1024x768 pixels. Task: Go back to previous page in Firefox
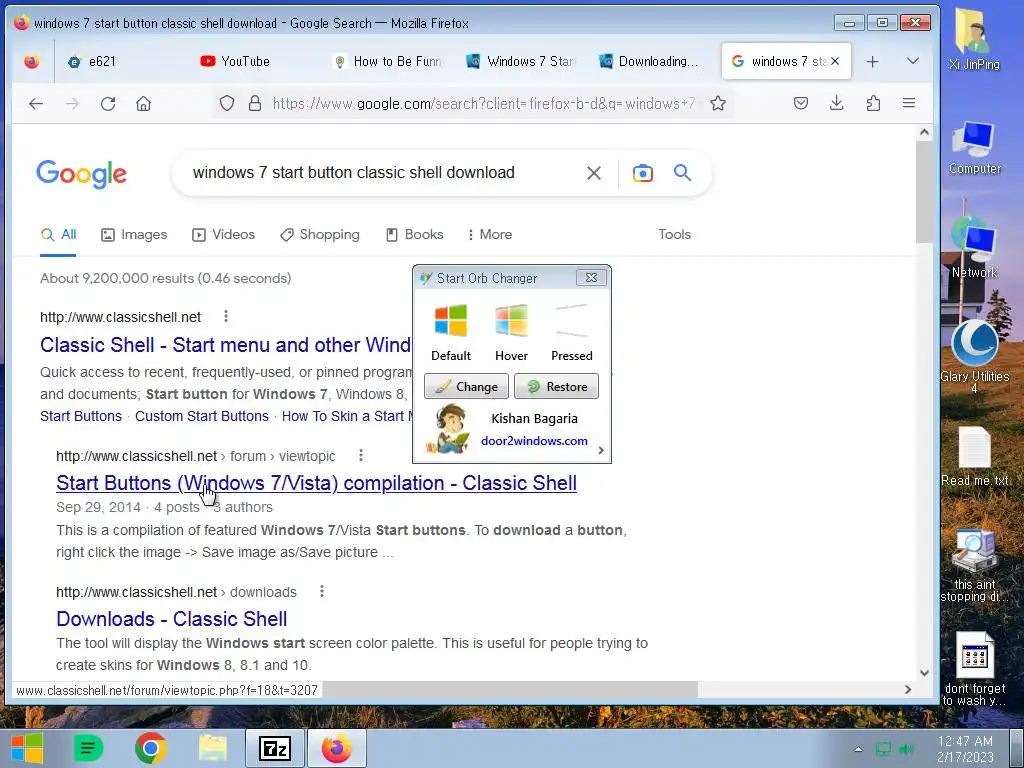[36, 103]
